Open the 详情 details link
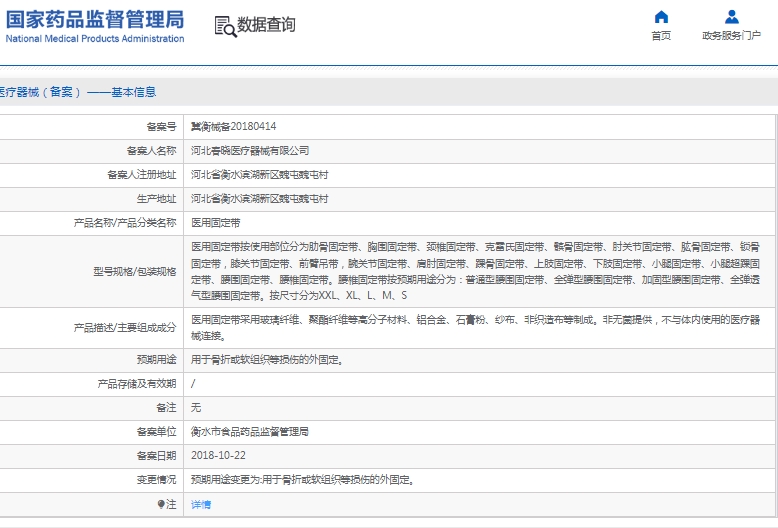778x528 pixels. [201, 504]
